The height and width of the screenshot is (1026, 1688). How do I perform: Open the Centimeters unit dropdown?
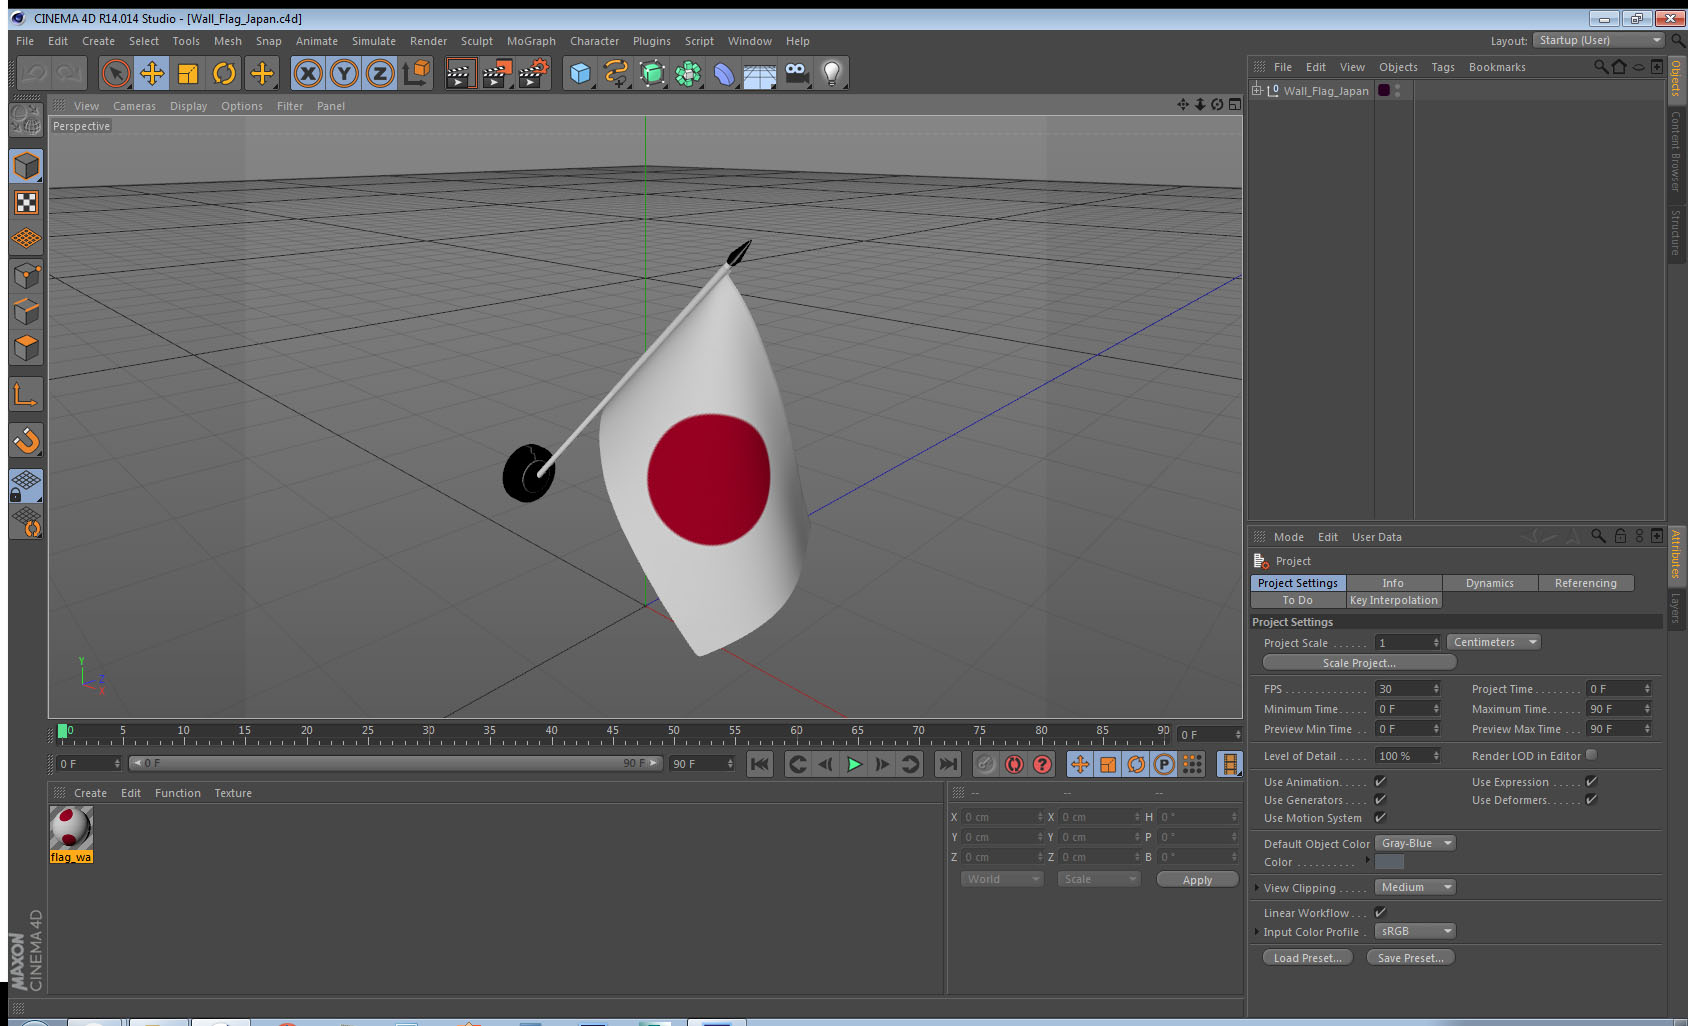tap(1494, 642)
